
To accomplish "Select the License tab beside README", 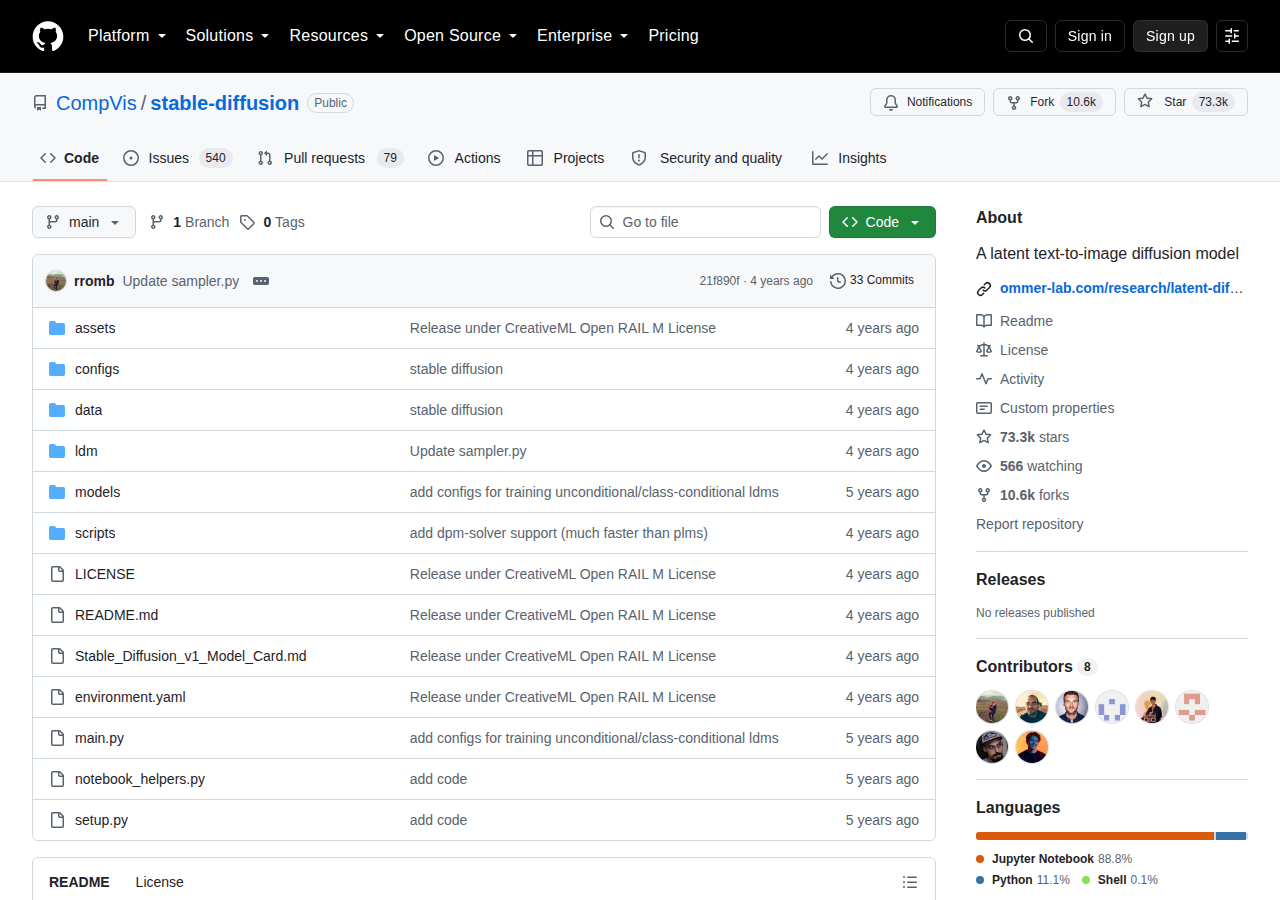I will click(x=160, y=882).
